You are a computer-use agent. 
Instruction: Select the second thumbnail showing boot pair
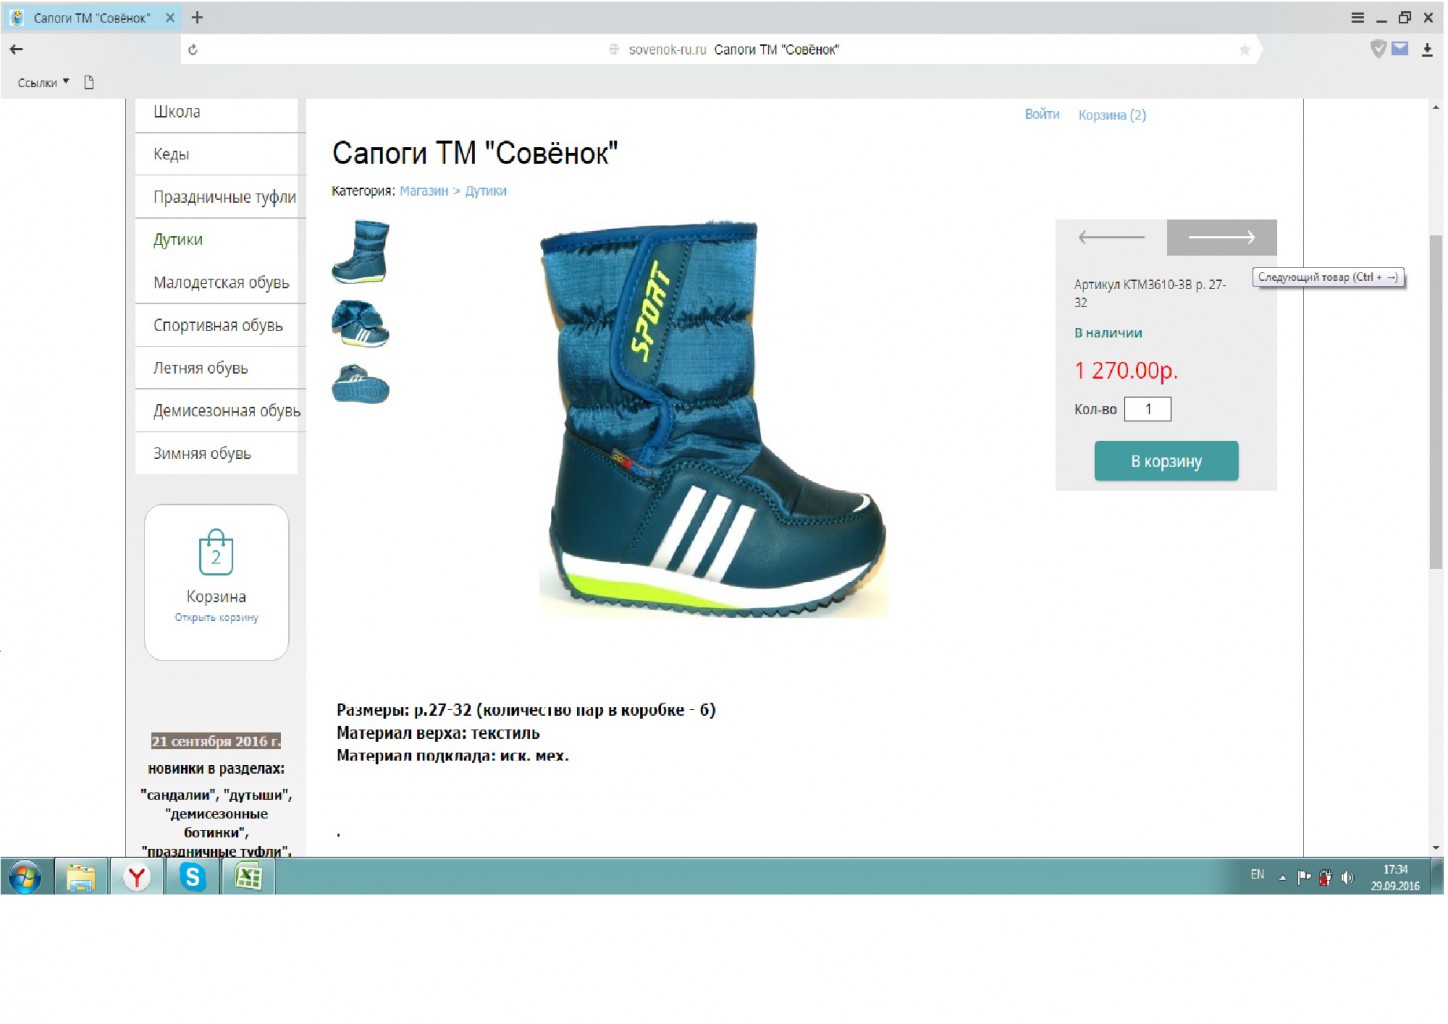[360, 323]
